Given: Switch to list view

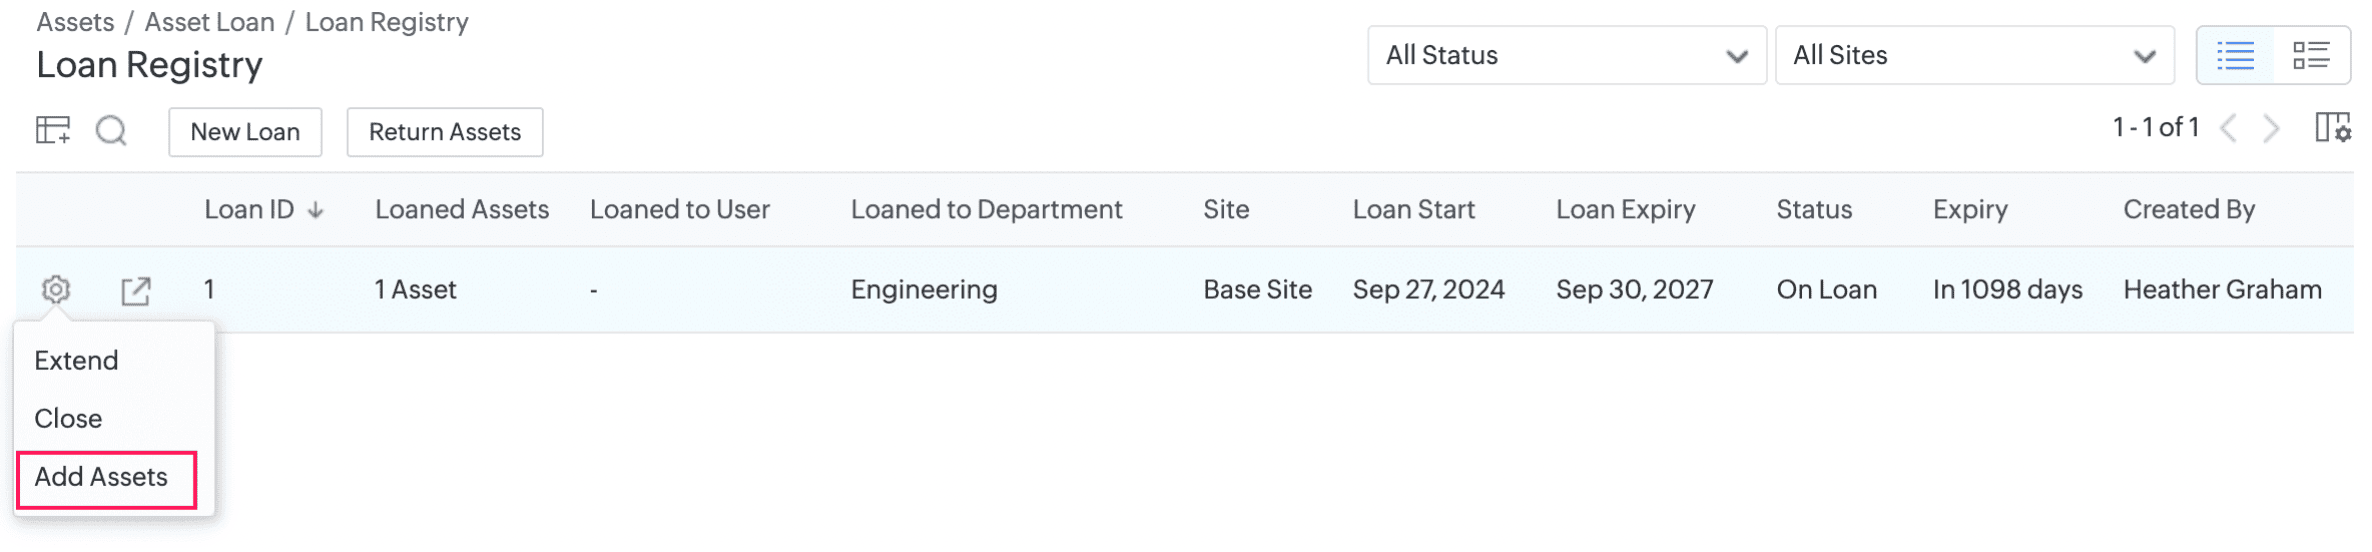Looking at the screenshot, I should point(2235,55).
